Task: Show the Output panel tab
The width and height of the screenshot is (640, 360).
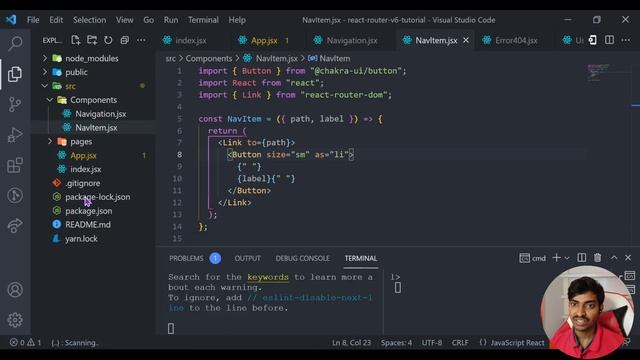Action: [247, 258]
